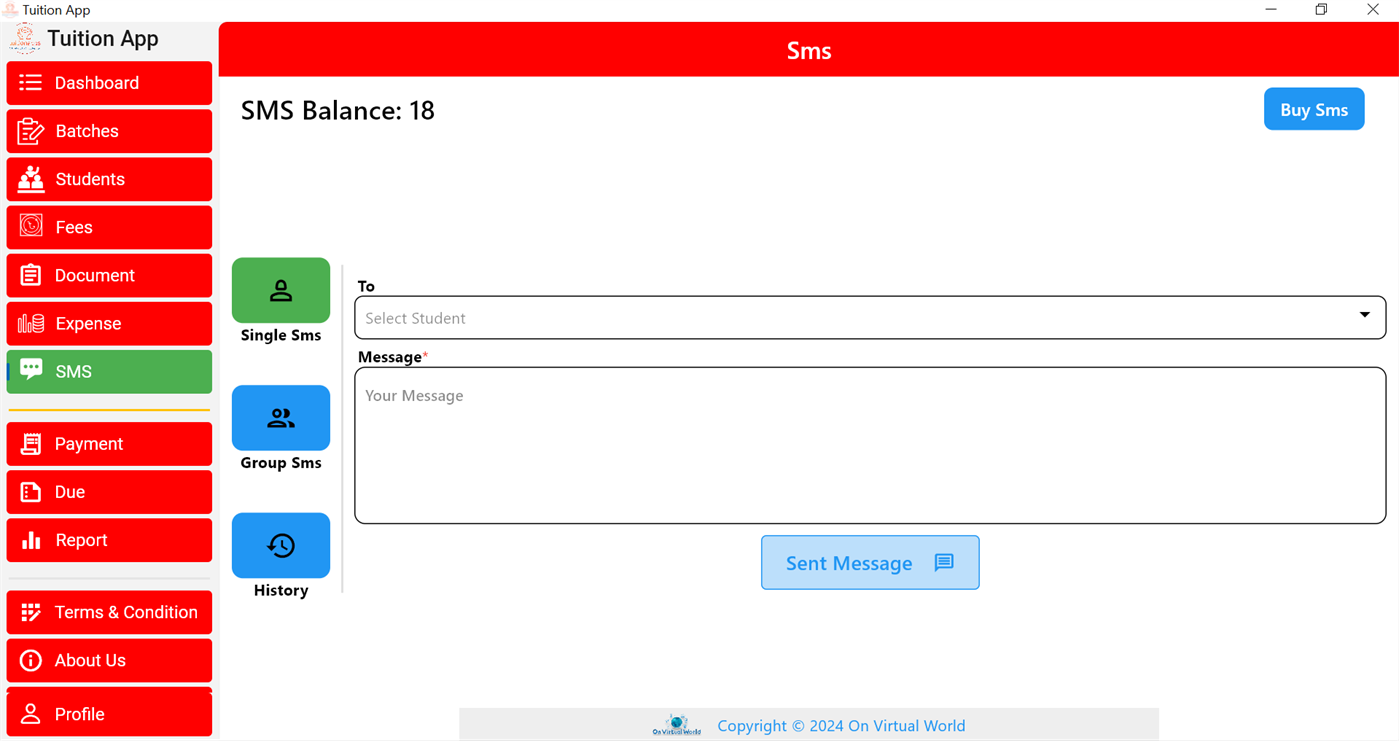Image resolution: width=1399 pixels, height=741 pixels.
Task: Click the Single Sms label
Action: (x=281, y=335)
